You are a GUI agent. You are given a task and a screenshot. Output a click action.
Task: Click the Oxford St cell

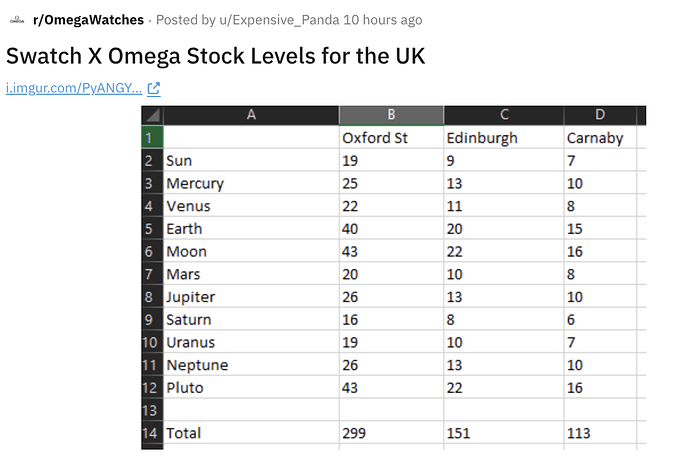point(391,137)
